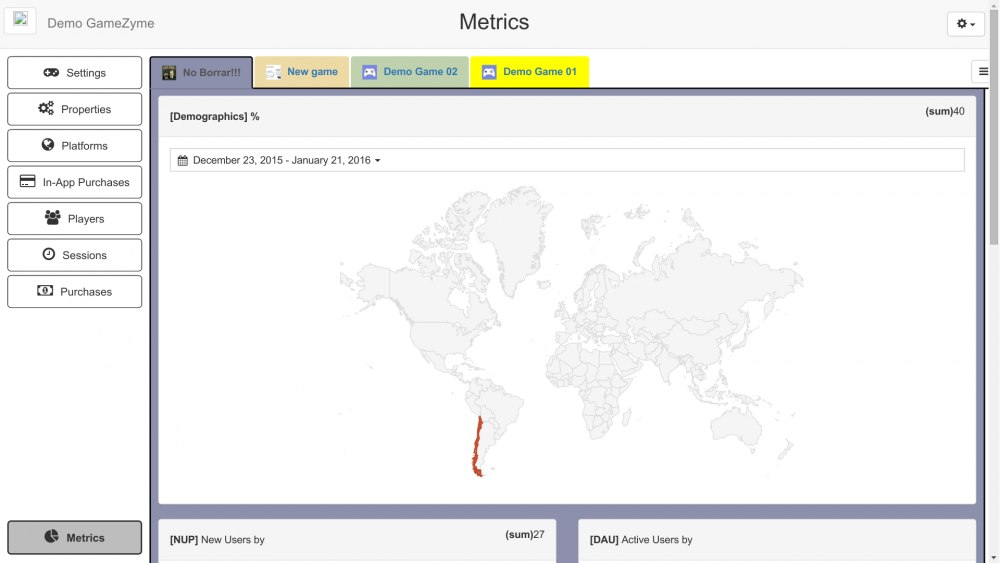
Task: Click the pie chart icon beside Metrics
Action: click(x=52, y=537)
